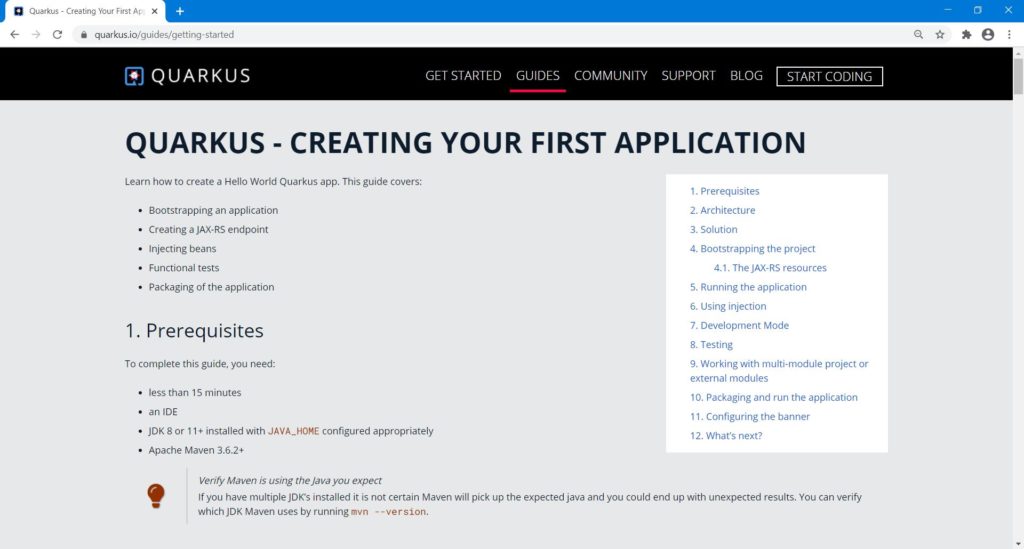Click the START CODING button
The height and width of the screenshot is (549, 1024).
pyautogui.click(x=829, y=76)
